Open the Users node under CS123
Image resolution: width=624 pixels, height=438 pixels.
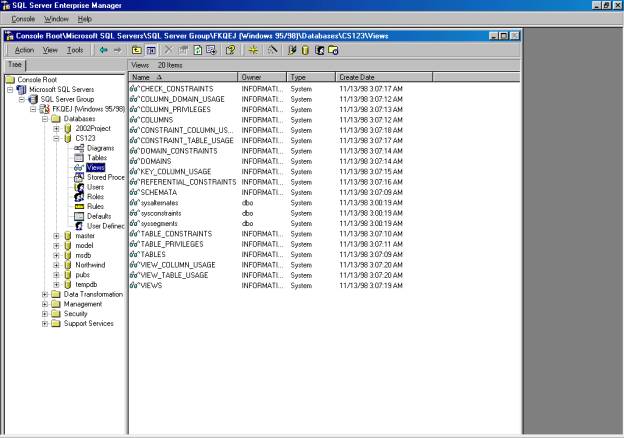coord(95,187)
